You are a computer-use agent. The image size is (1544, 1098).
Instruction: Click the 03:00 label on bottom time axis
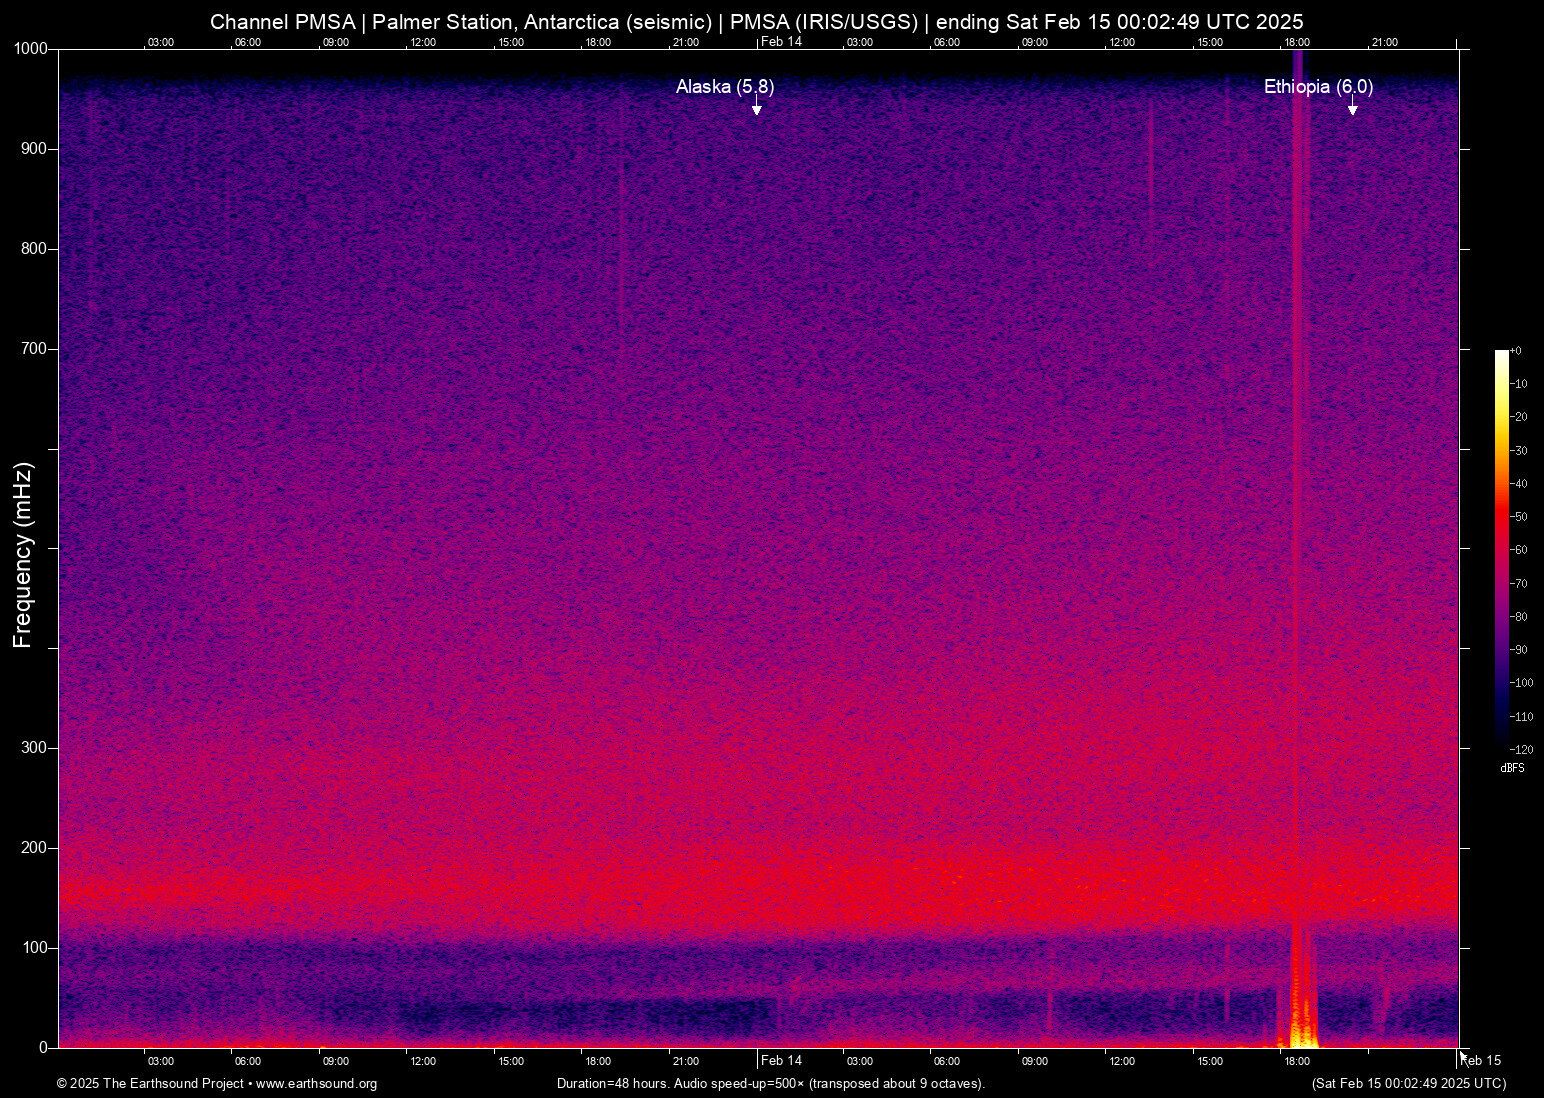pyautogui.click(x=160, y=1061)
